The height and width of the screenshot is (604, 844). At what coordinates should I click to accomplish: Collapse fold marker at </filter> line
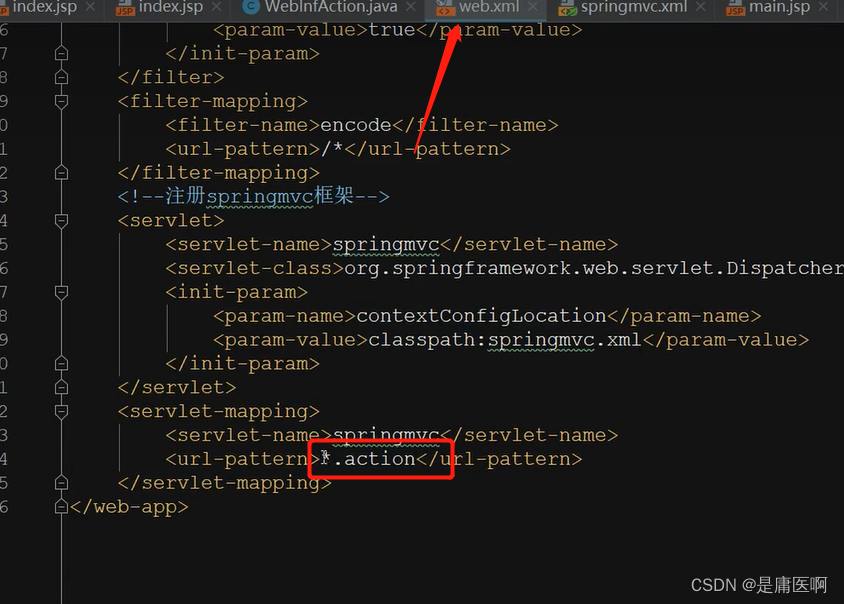pyautogui.click(x=61, y=78)
